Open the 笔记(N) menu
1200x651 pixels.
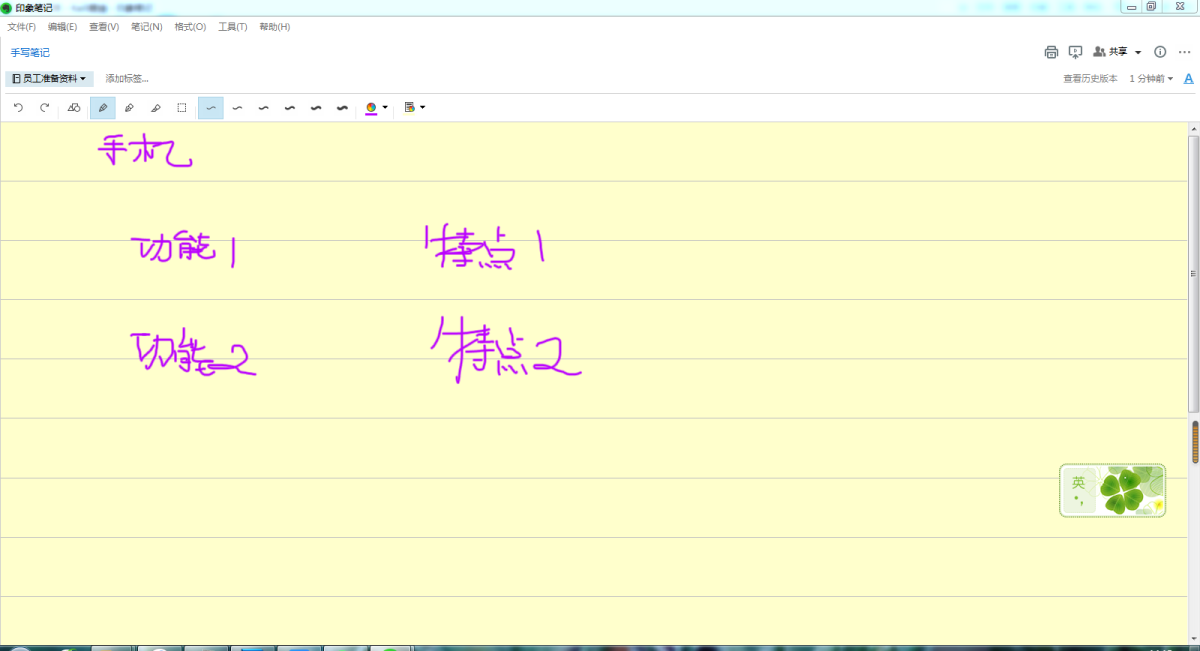coord(146,27)
